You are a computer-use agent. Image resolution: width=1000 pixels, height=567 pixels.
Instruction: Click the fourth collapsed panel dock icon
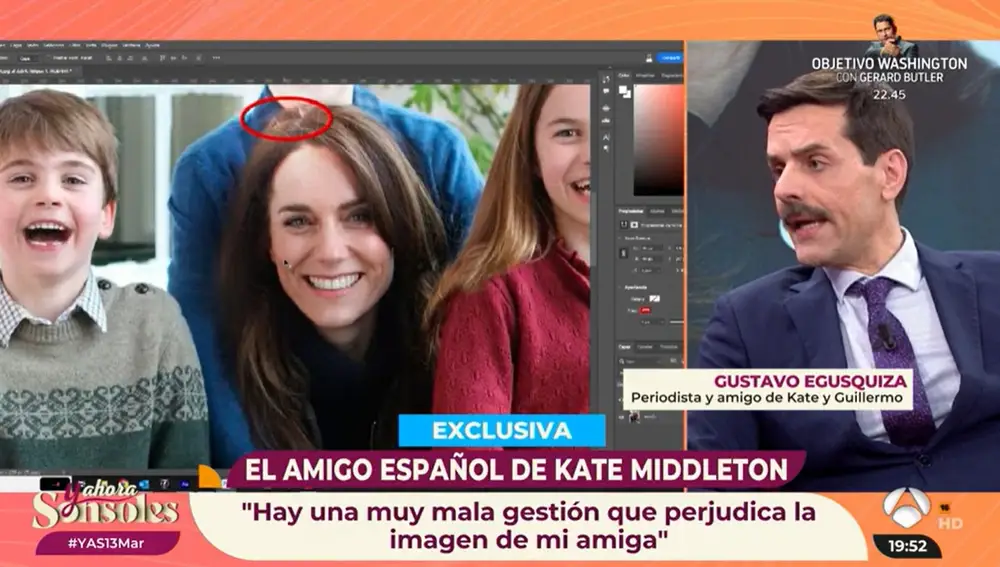pyautogui.click(x=606, y=121)
